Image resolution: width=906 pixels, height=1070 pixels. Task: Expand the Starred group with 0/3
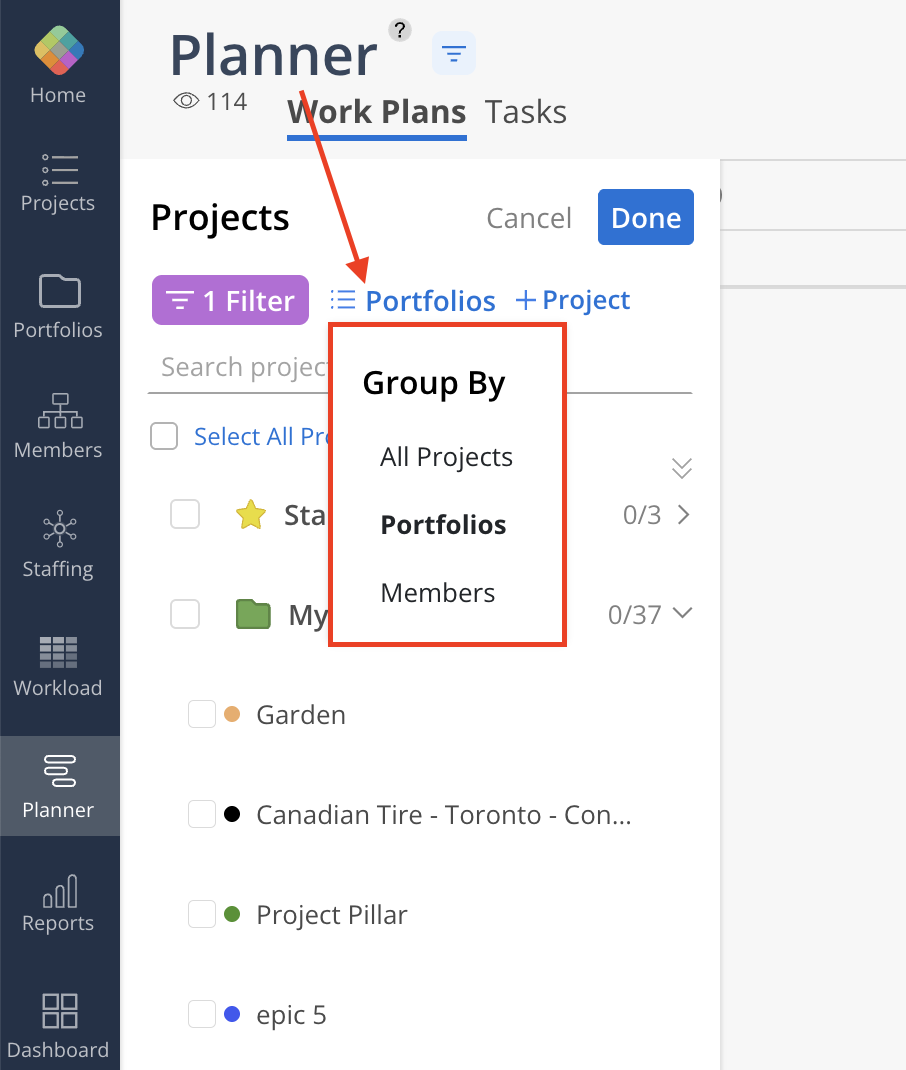click(684, 515)
